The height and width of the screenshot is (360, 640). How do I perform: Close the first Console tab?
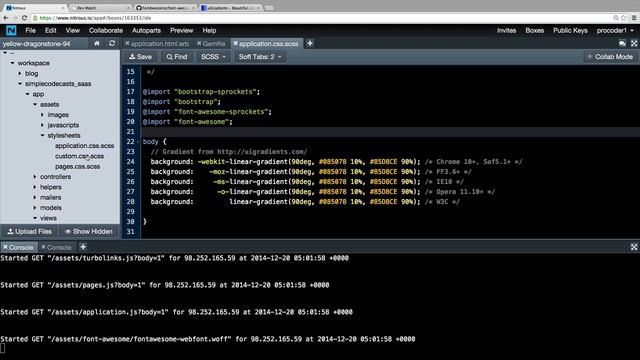pos(5,247)
